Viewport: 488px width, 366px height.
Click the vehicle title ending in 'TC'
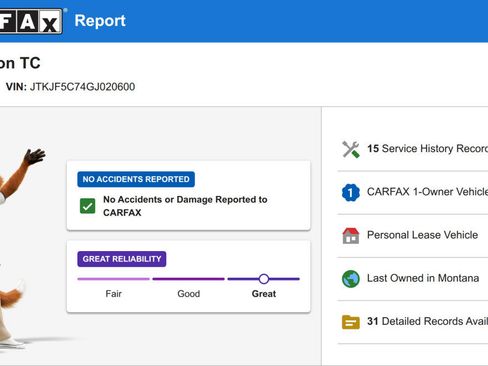click(x=20, y=63)
